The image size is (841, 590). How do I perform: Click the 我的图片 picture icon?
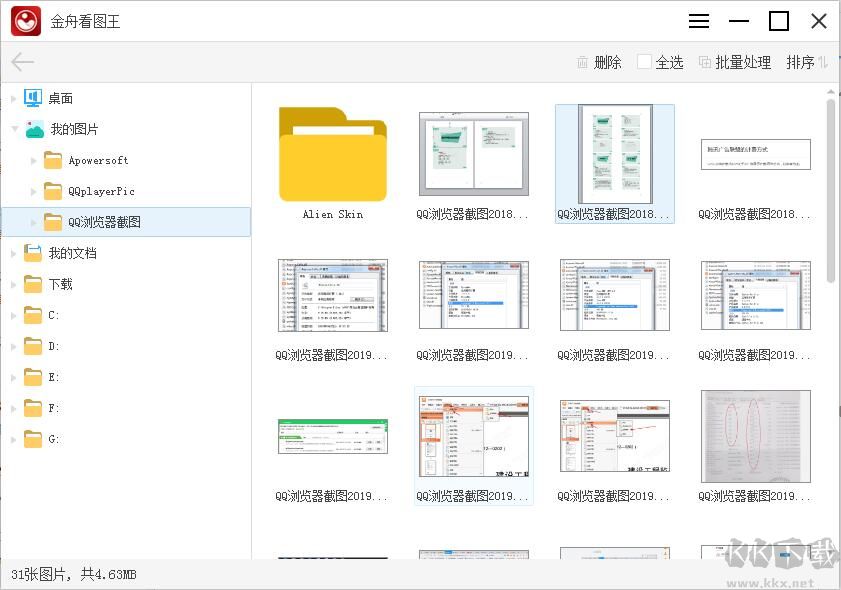coord(35,129)
